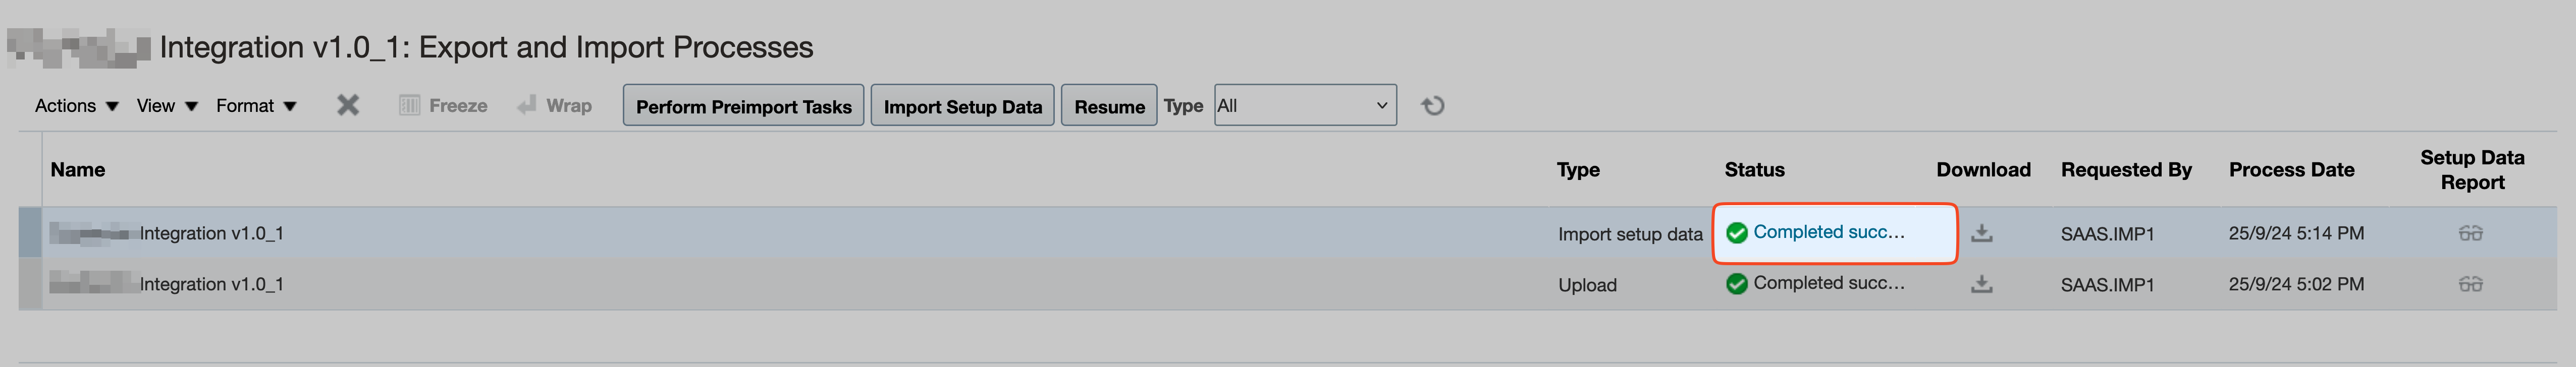
Task: Open the Actions menu
Action: 76,106
